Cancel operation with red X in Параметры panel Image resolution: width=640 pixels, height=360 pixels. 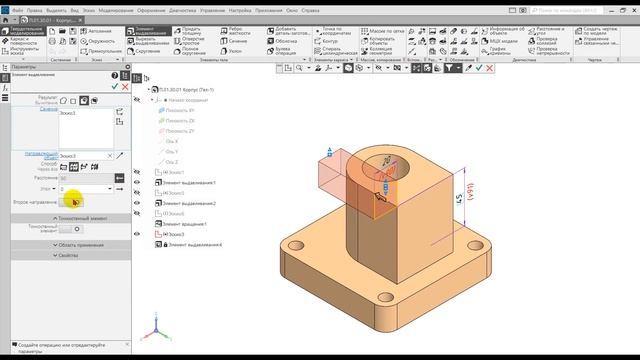coord(125,87)
